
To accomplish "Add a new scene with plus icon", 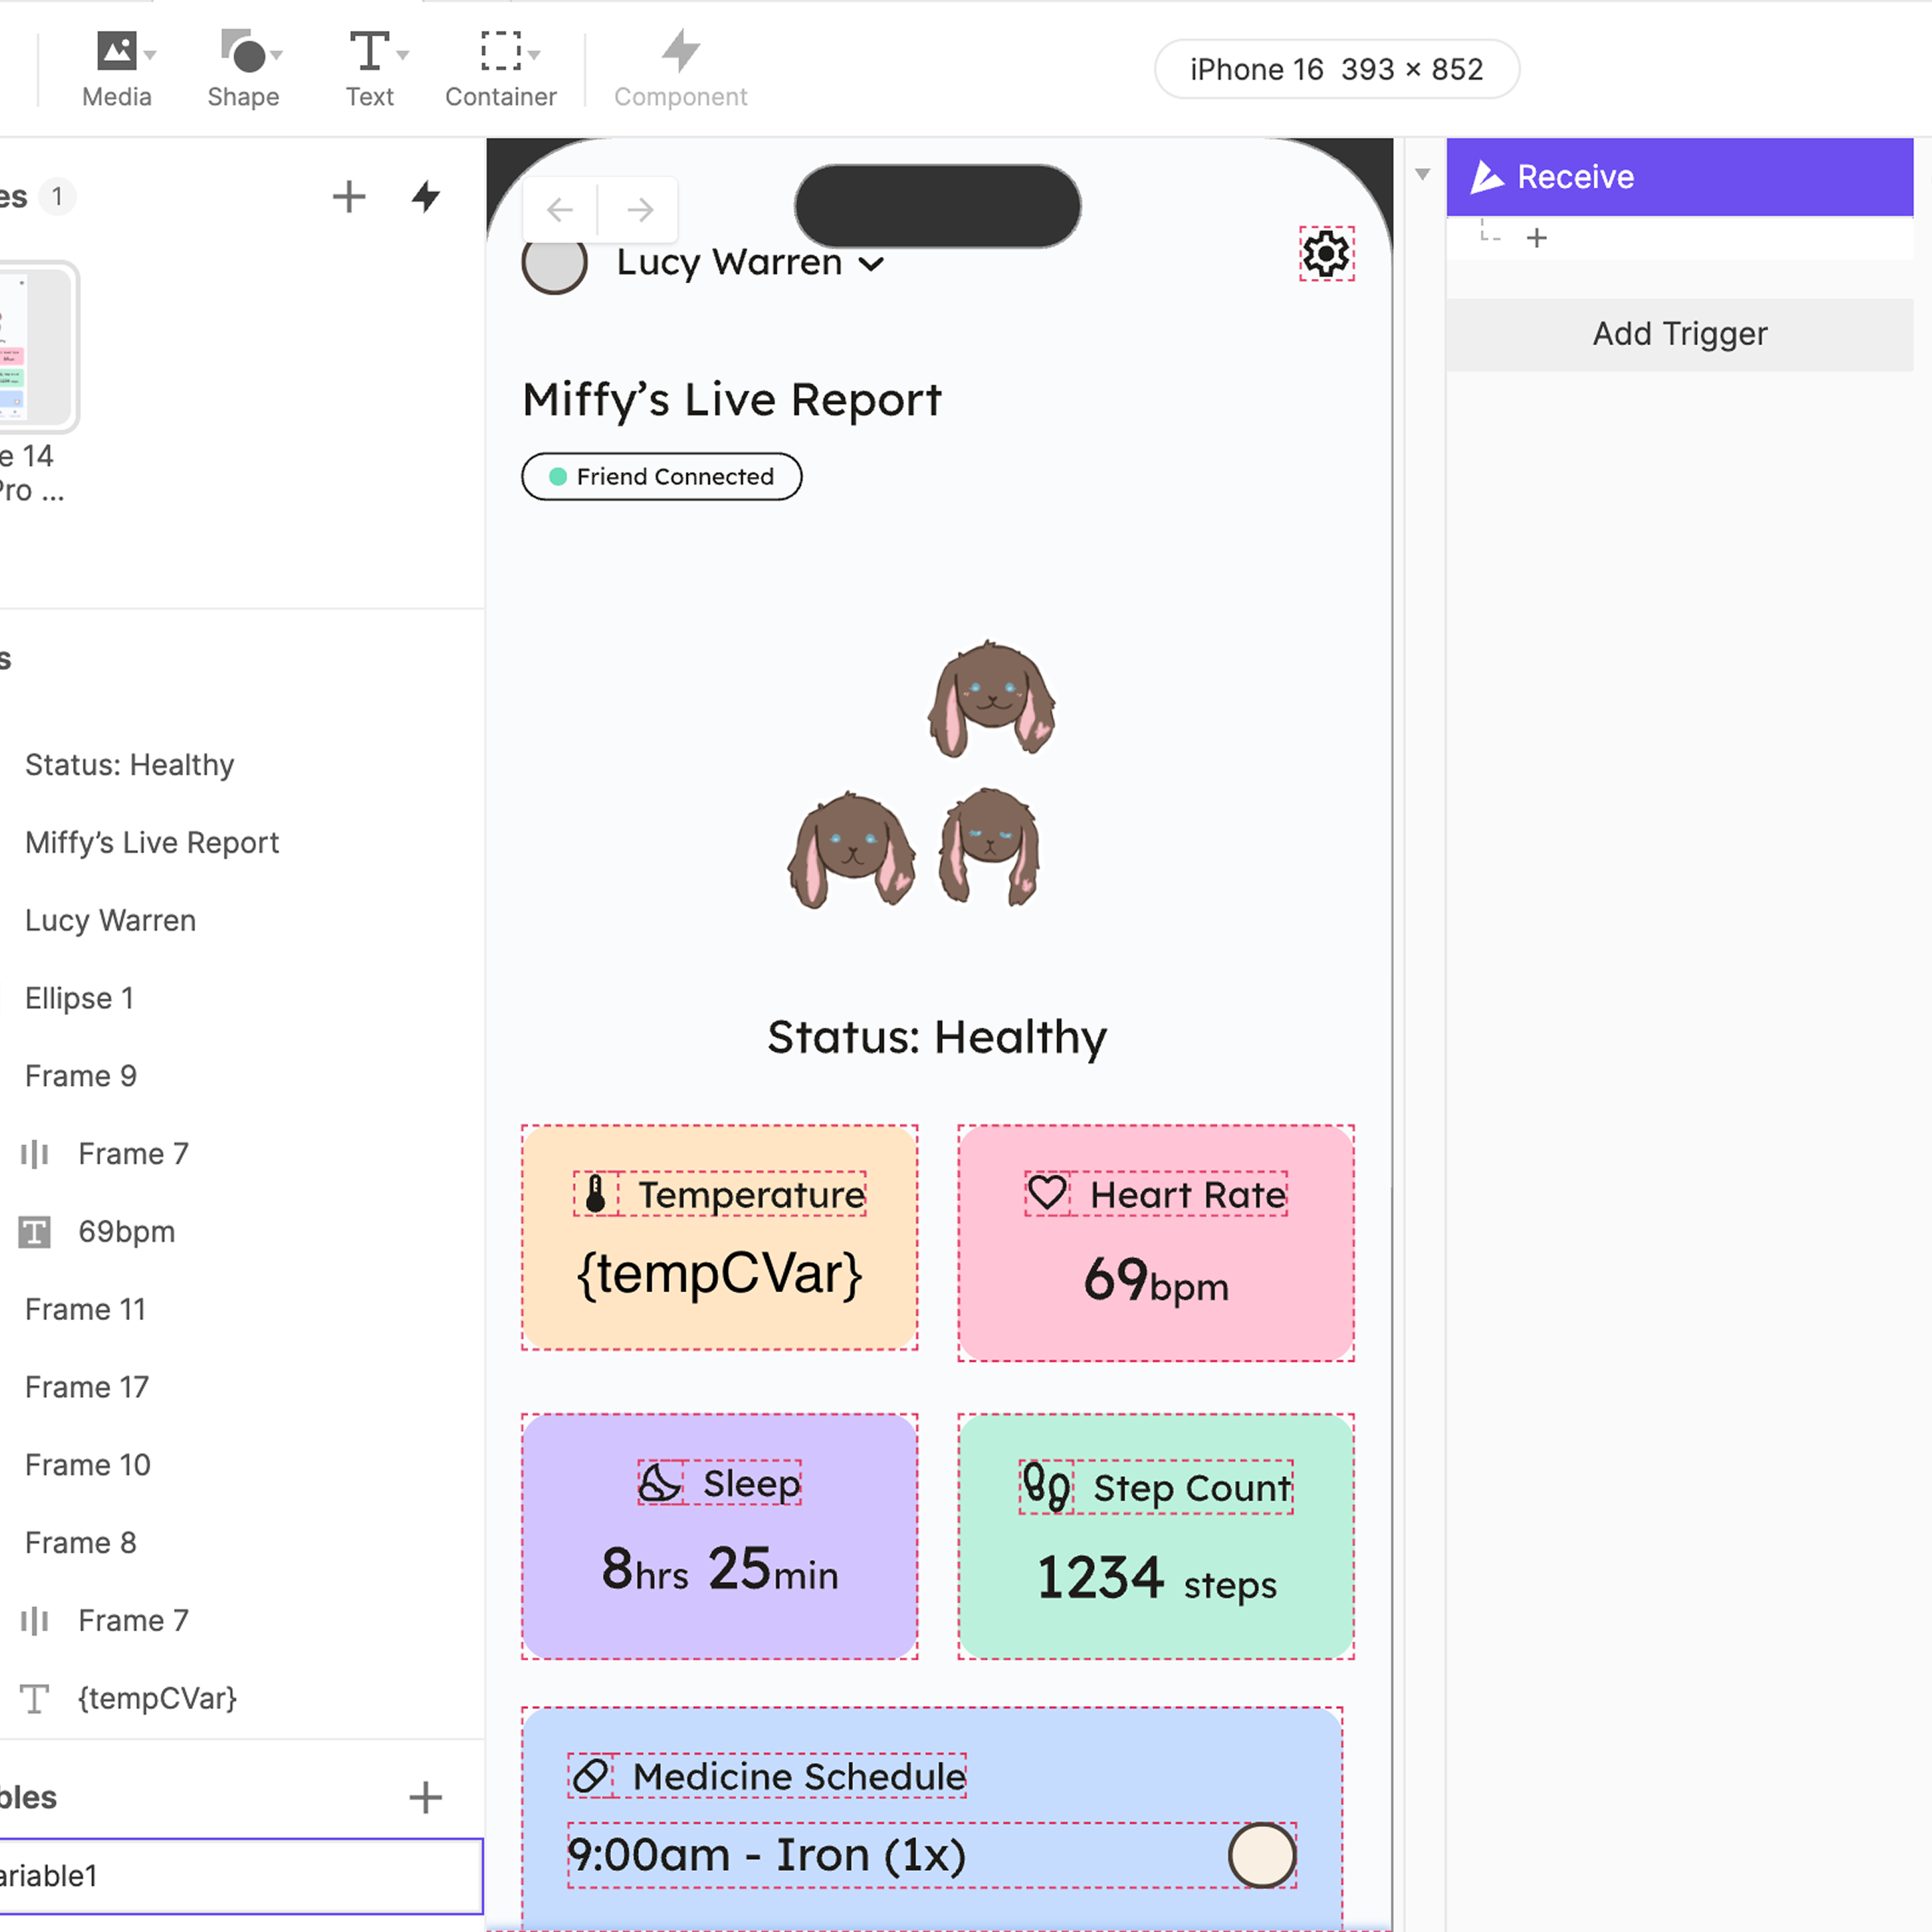I will (348, 196).
